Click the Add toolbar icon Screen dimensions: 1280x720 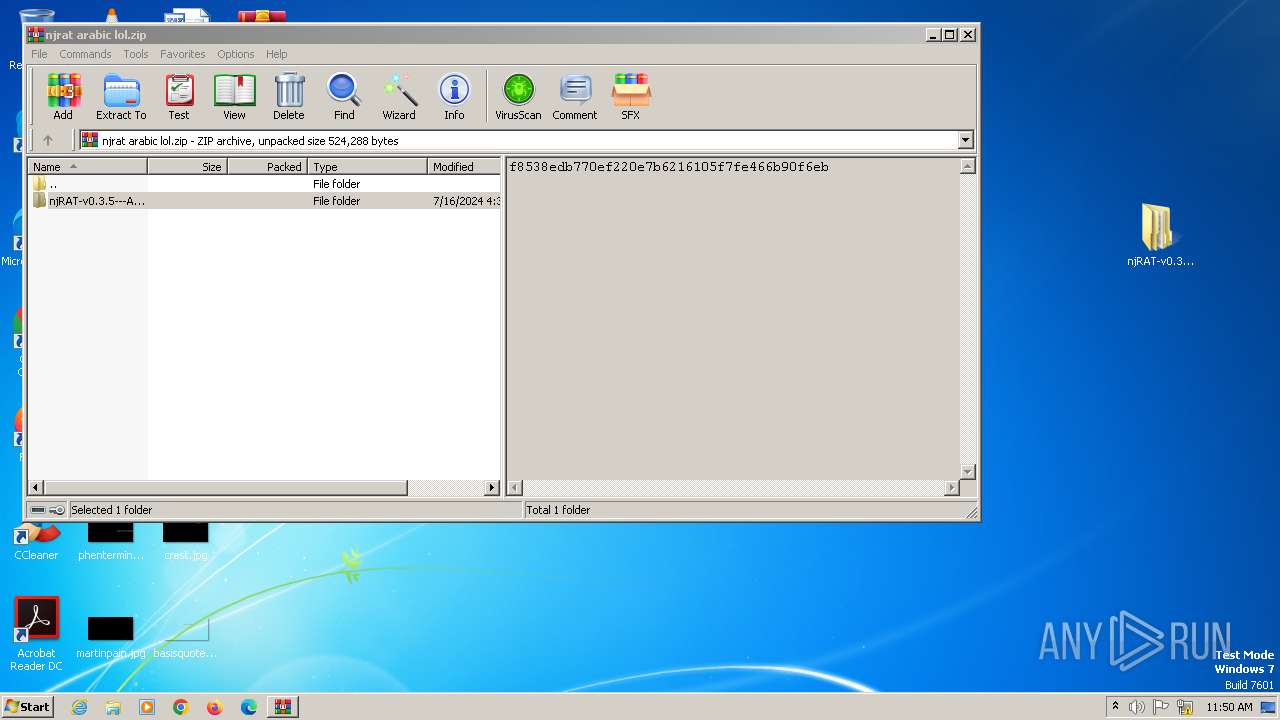tap(63, 97)
